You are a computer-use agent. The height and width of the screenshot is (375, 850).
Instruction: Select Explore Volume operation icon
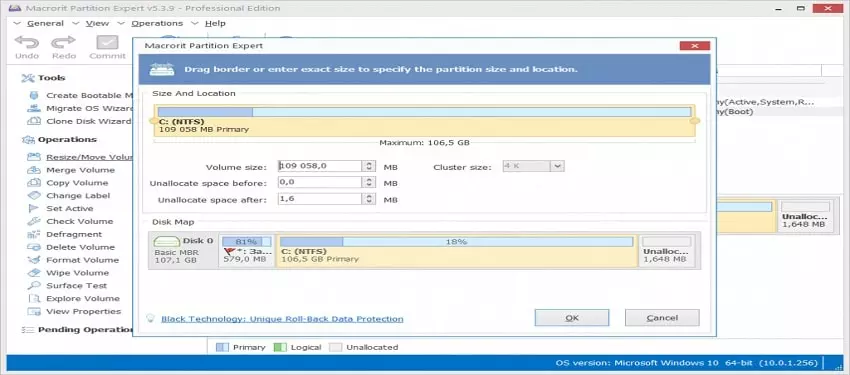tap(34, 299)
